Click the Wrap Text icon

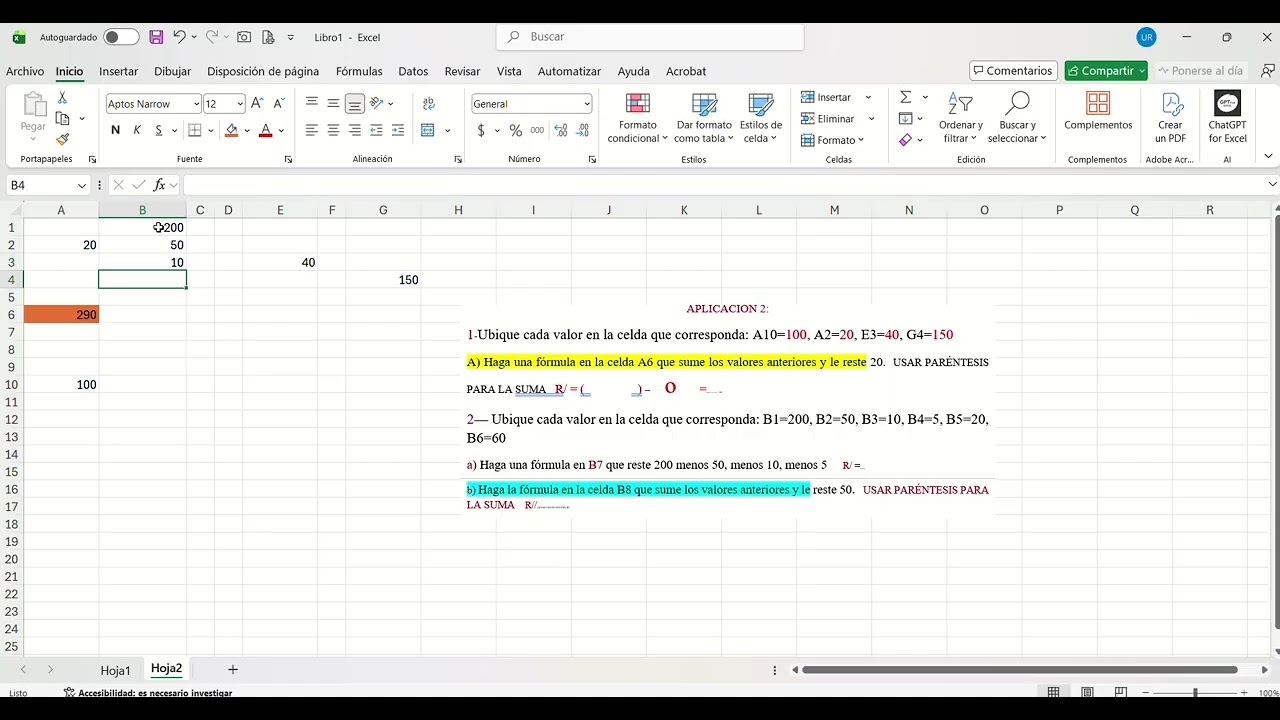click(429, 104)
